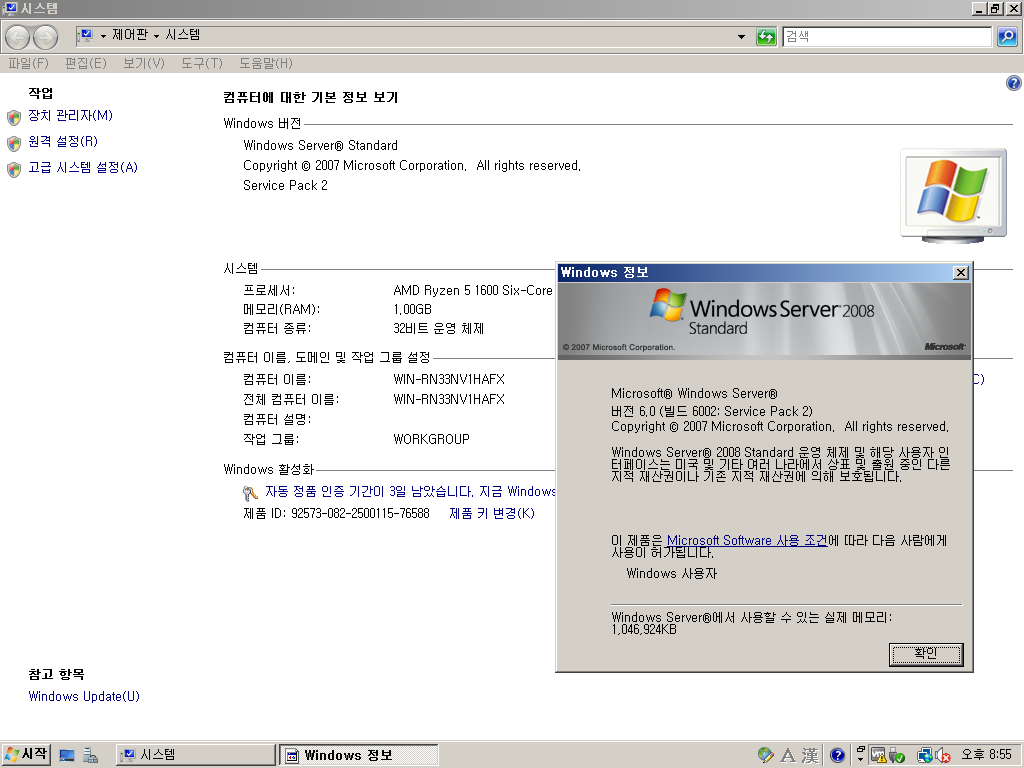The height and width of the screenshot is (768, 1024).
Task: Switch to 시스템 taskbar button
Action: 196,755
